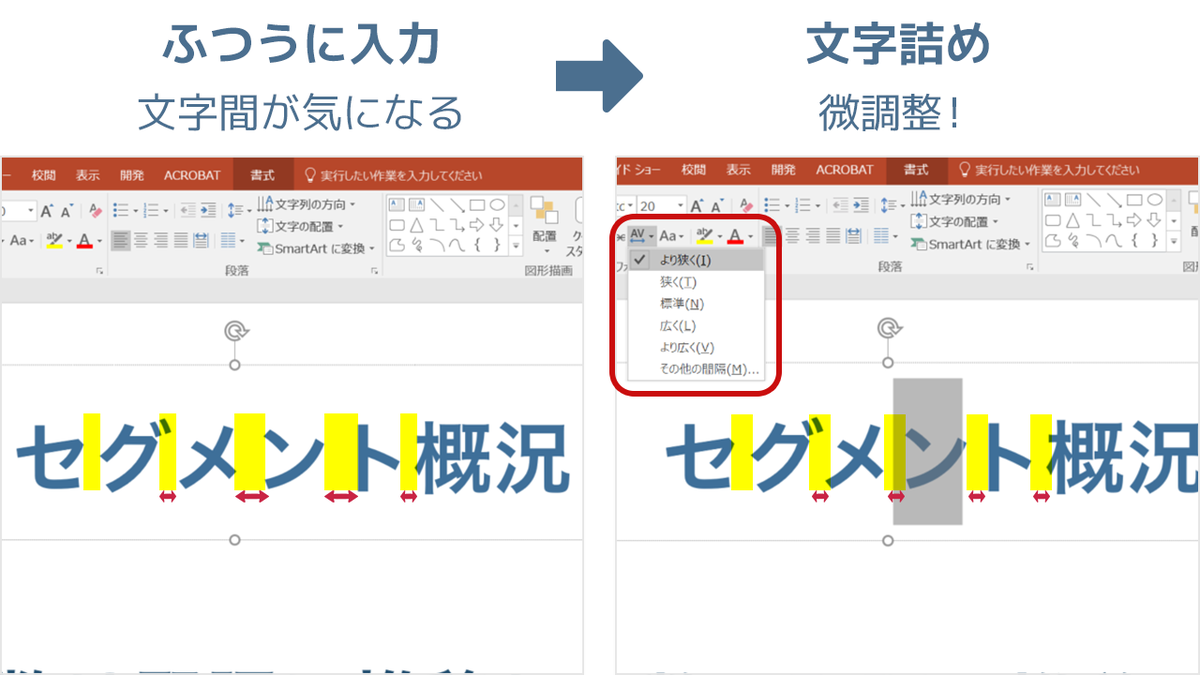The width and height of the screenshot is (1200, 675).
Task: Choose 標準(N) from the spacing menu
Action: click(685, 303)
